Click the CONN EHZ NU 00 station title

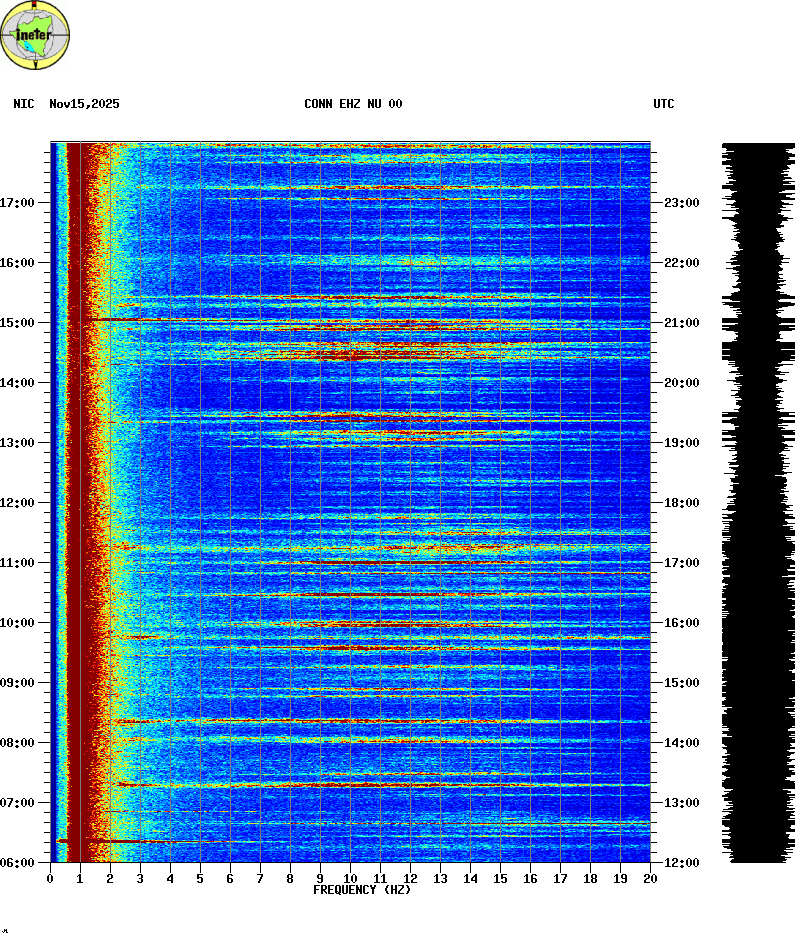(x=353, y=104)
